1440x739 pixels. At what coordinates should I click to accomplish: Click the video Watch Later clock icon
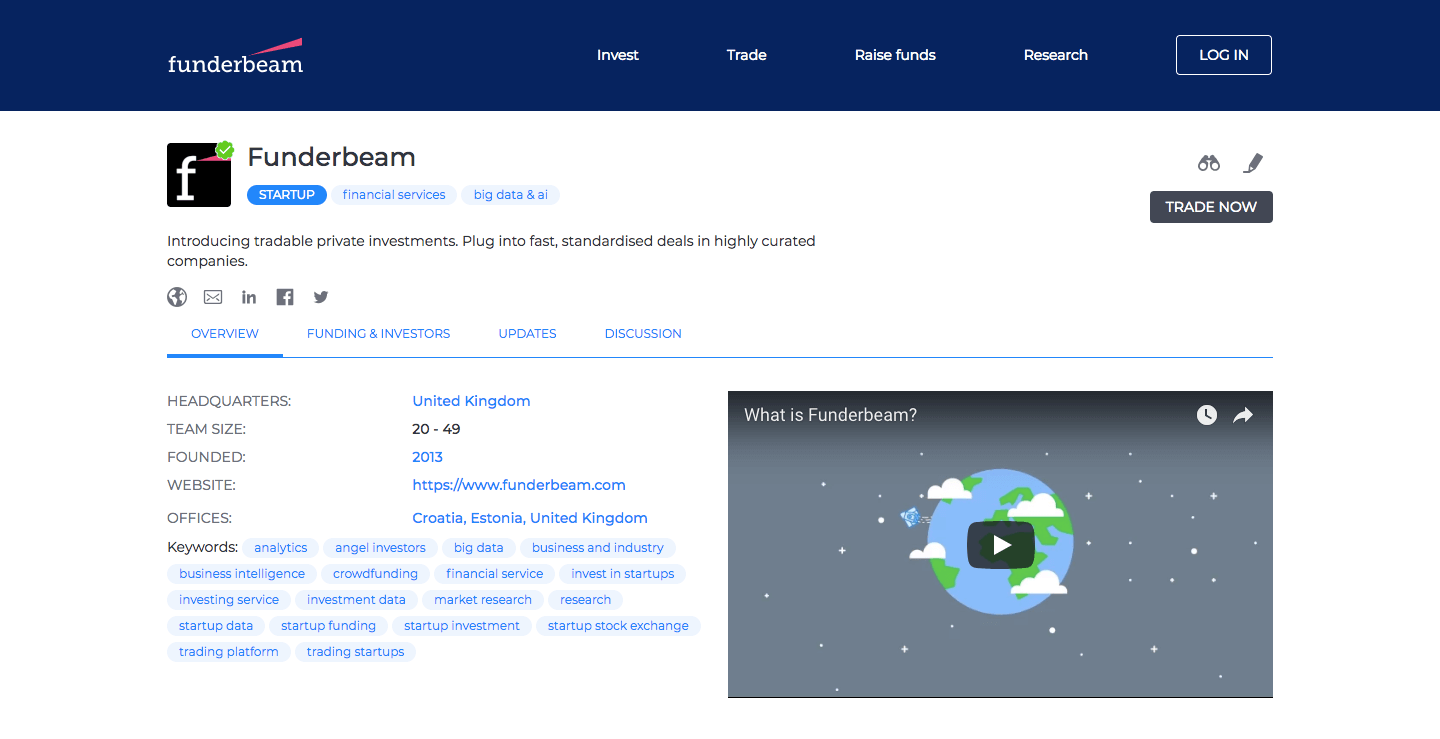pyautogui.click(x=1207, y=415)
